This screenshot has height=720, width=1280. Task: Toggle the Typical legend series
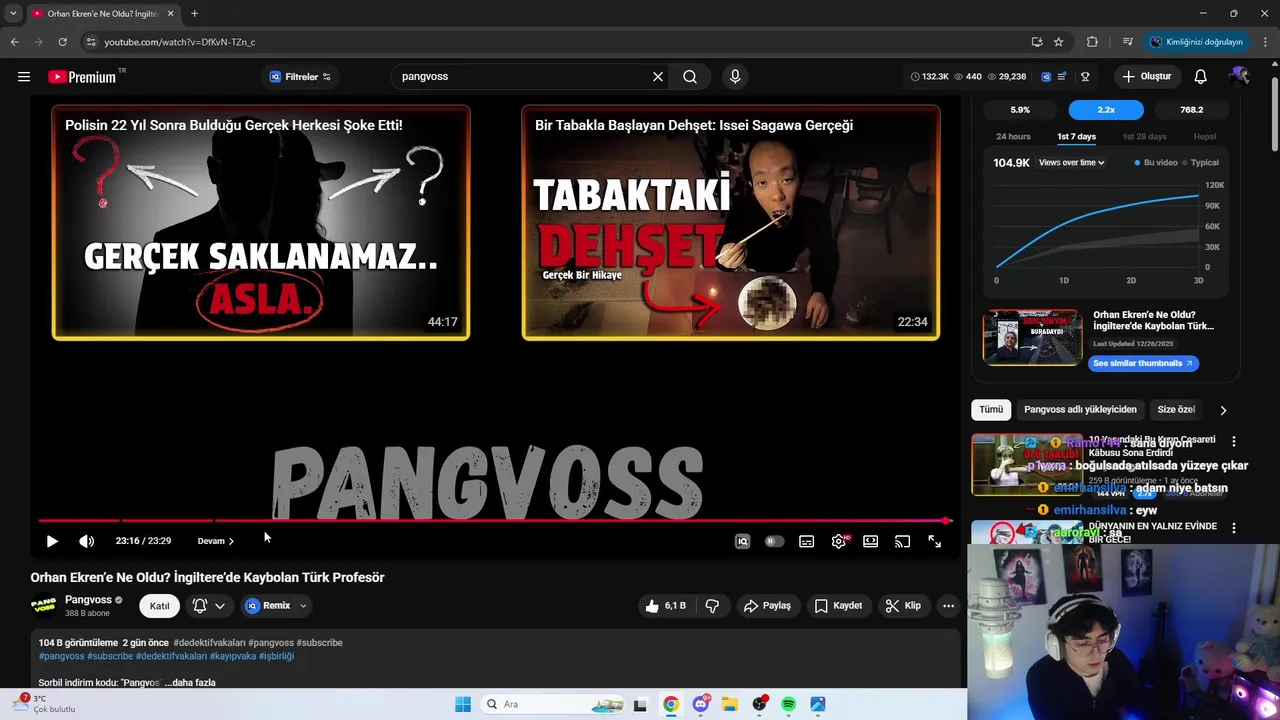1201,163
